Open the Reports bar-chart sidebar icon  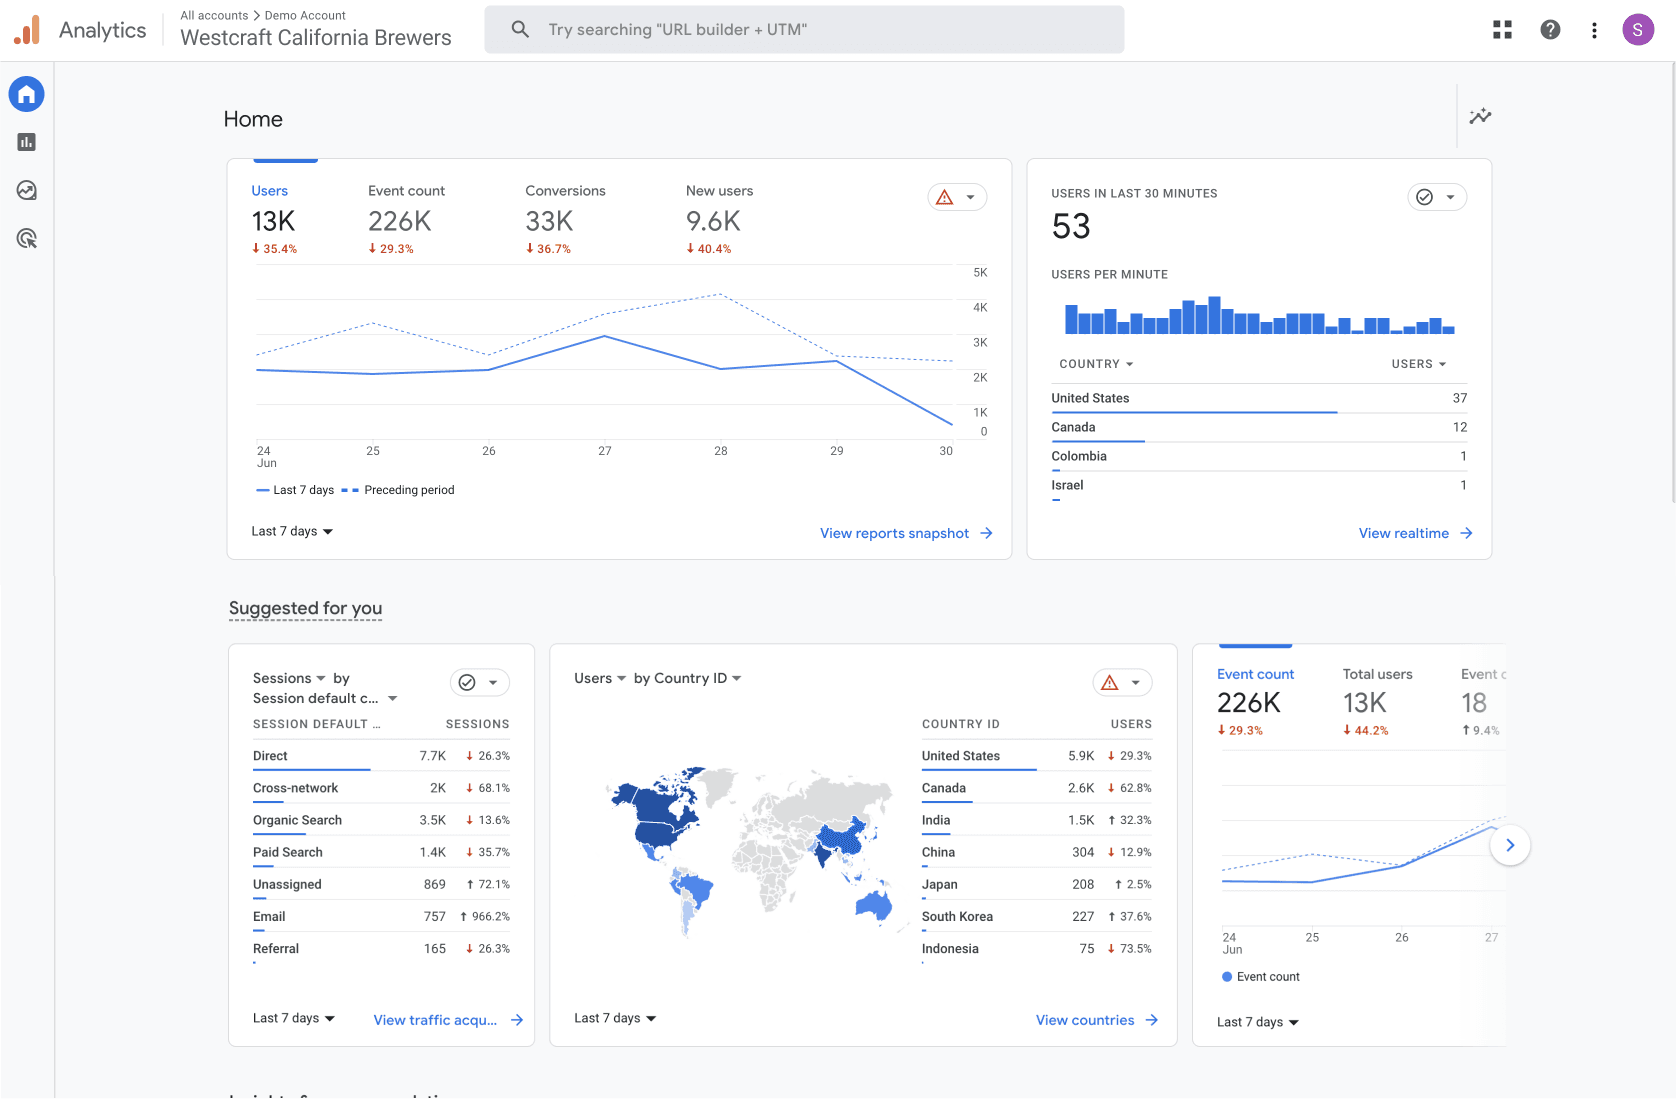click(27, 142)
